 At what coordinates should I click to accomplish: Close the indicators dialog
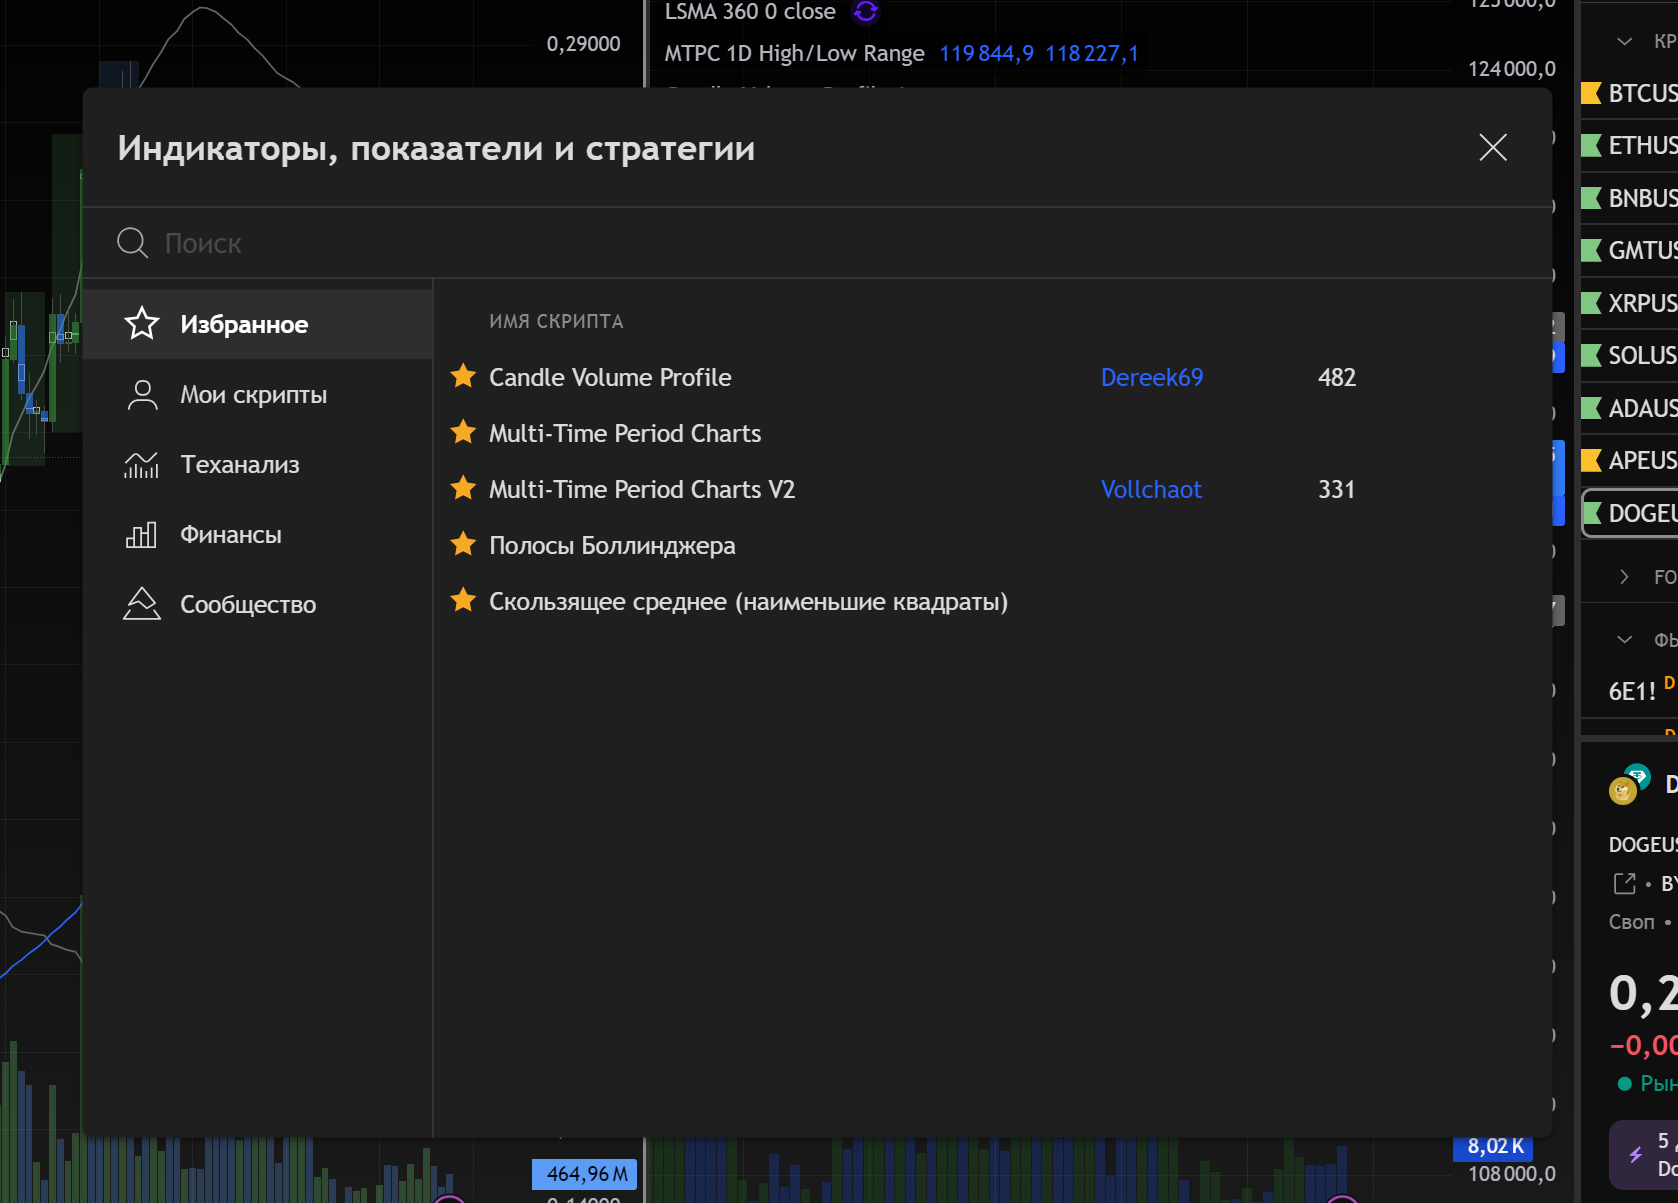pos(1492,148)
